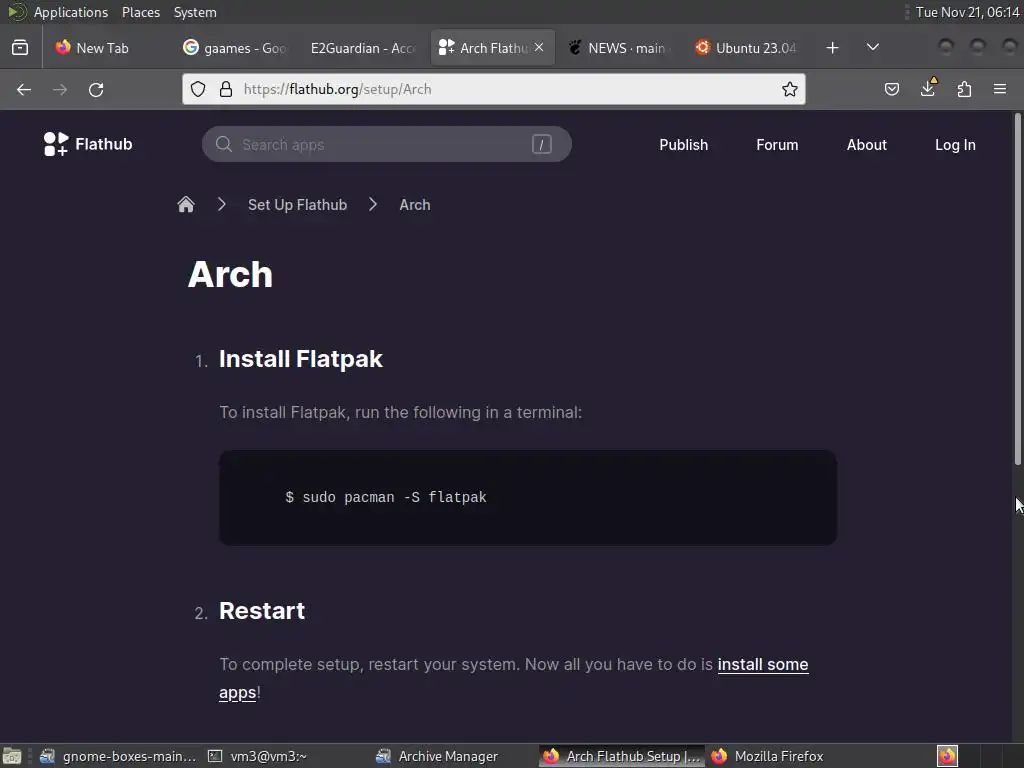Image resolution: width=1024 pixels, height=768 pixels.
Task: Show the Downloads panel
Action: coord(928,88)
